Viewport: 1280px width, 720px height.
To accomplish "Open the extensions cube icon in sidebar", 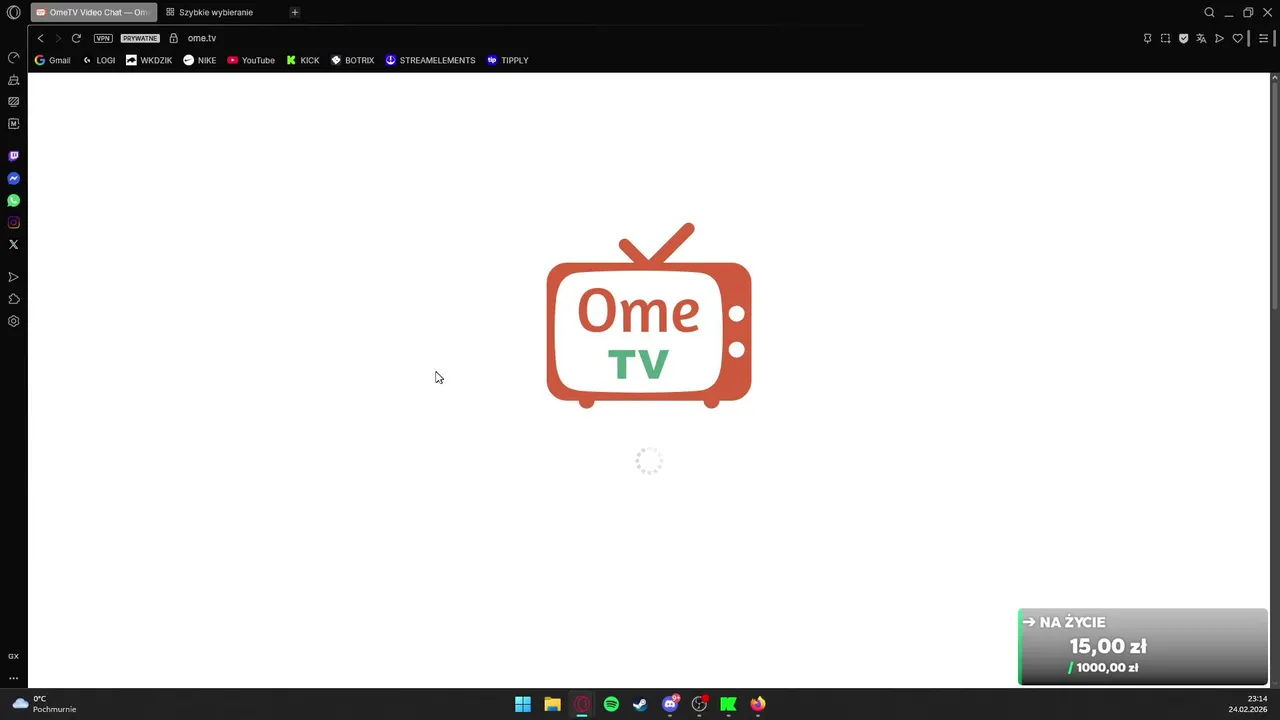I will tap(14, 299).
